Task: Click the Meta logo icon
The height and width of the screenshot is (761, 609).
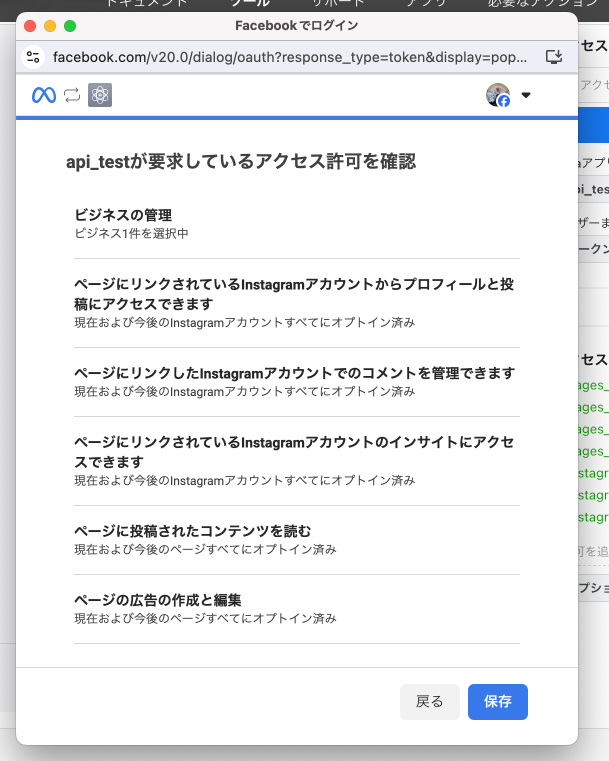Action: 43,95
